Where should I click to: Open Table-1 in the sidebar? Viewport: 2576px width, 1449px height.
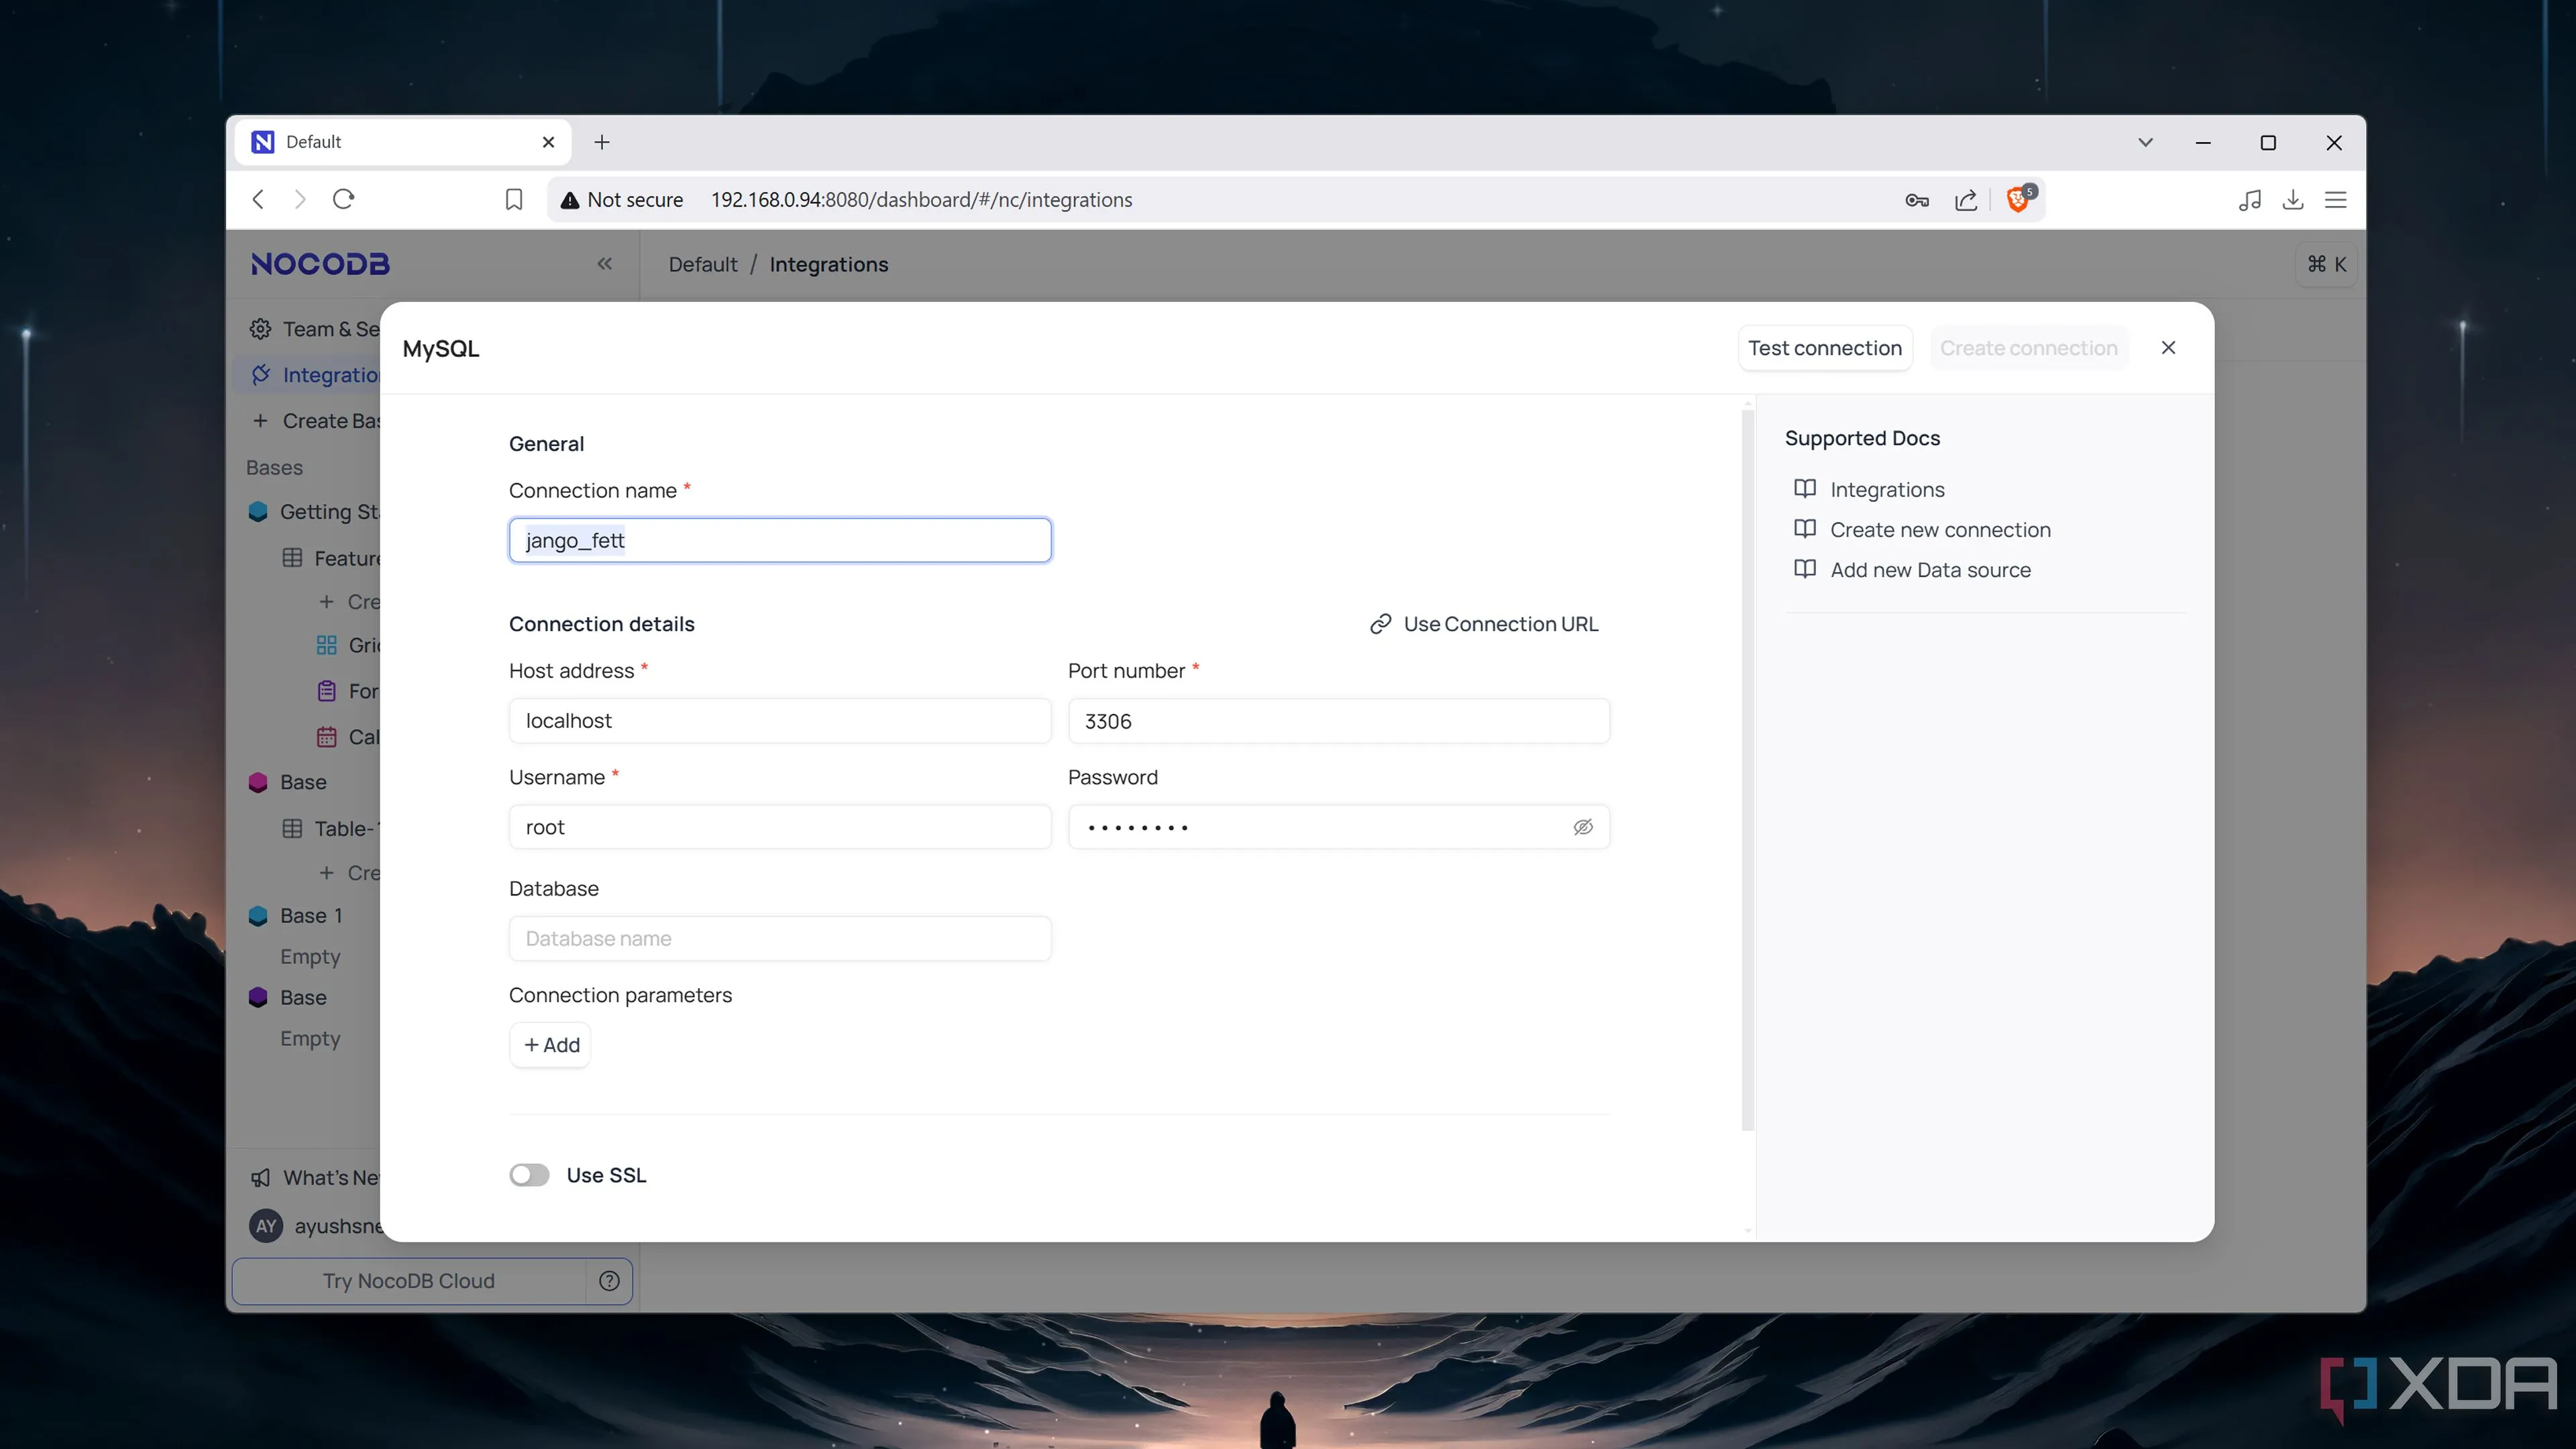click(330, 828)
